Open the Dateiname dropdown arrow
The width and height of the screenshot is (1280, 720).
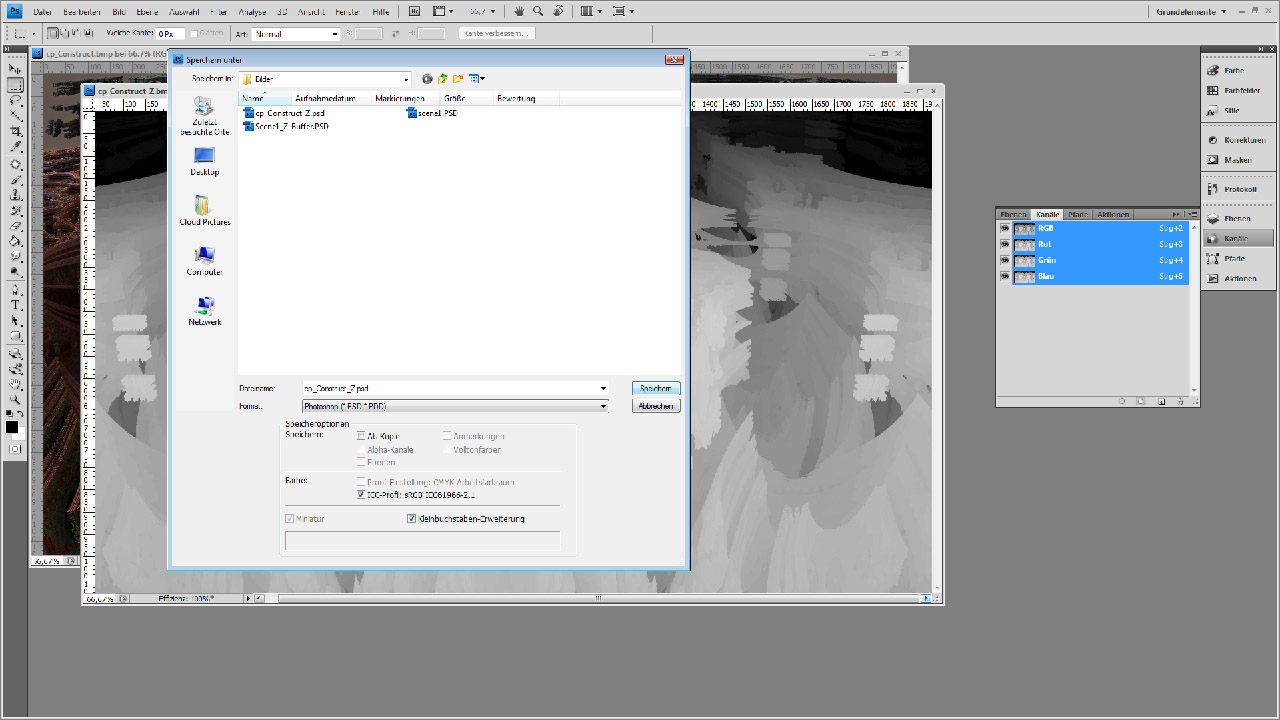coord(603,388)
